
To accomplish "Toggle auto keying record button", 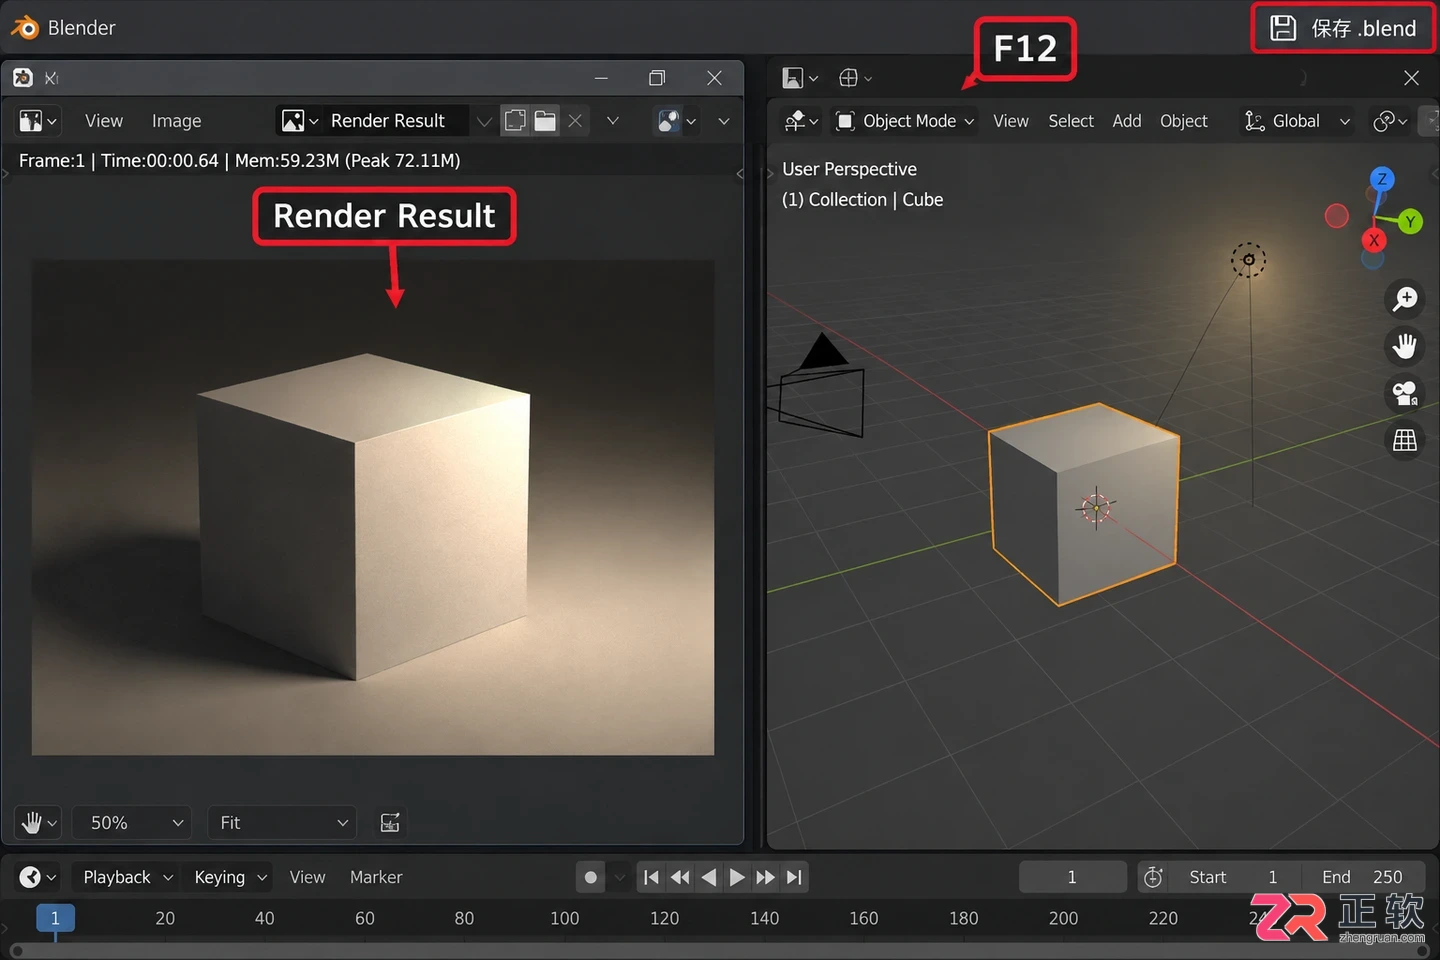I will (x=590, y=878).
